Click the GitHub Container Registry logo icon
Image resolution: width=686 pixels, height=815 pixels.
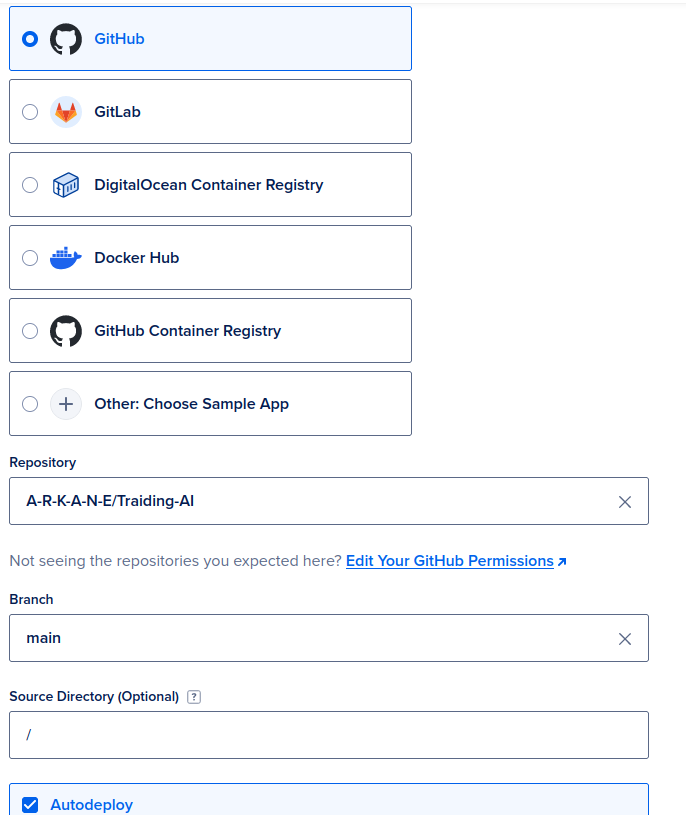pos(66,331)
